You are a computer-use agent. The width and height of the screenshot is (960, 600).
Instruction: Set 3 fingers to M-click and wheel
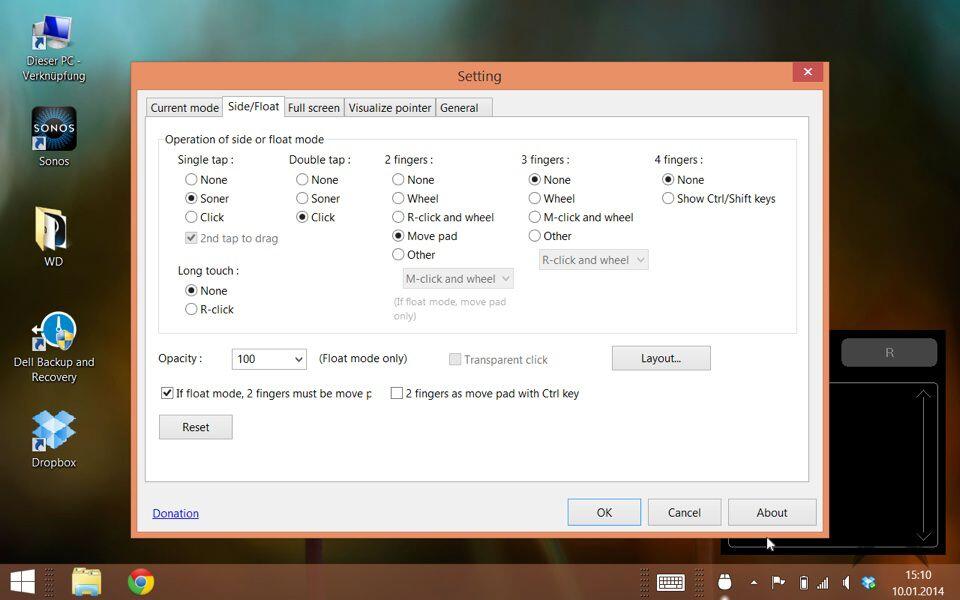[x=581, y=217]
